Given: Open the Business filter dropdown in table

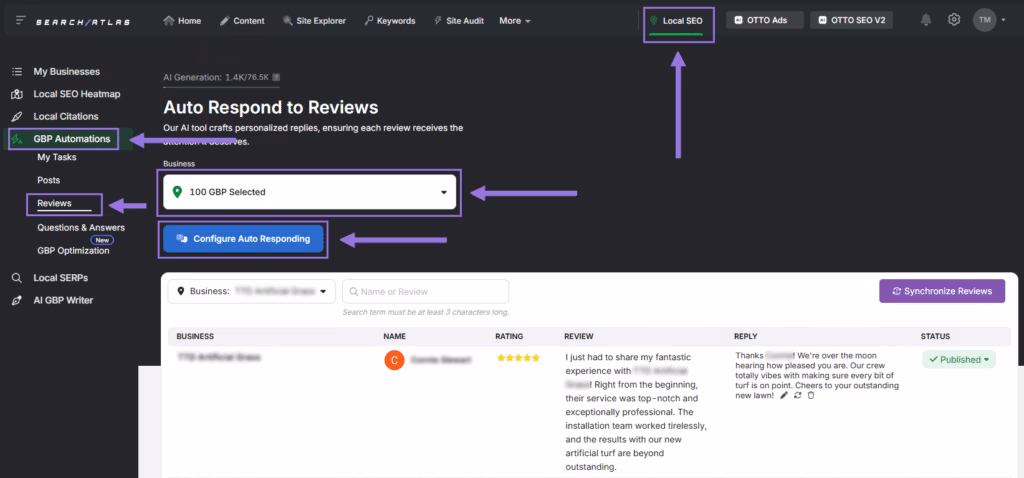Looking at the screenshot, I should click(252, 291).
